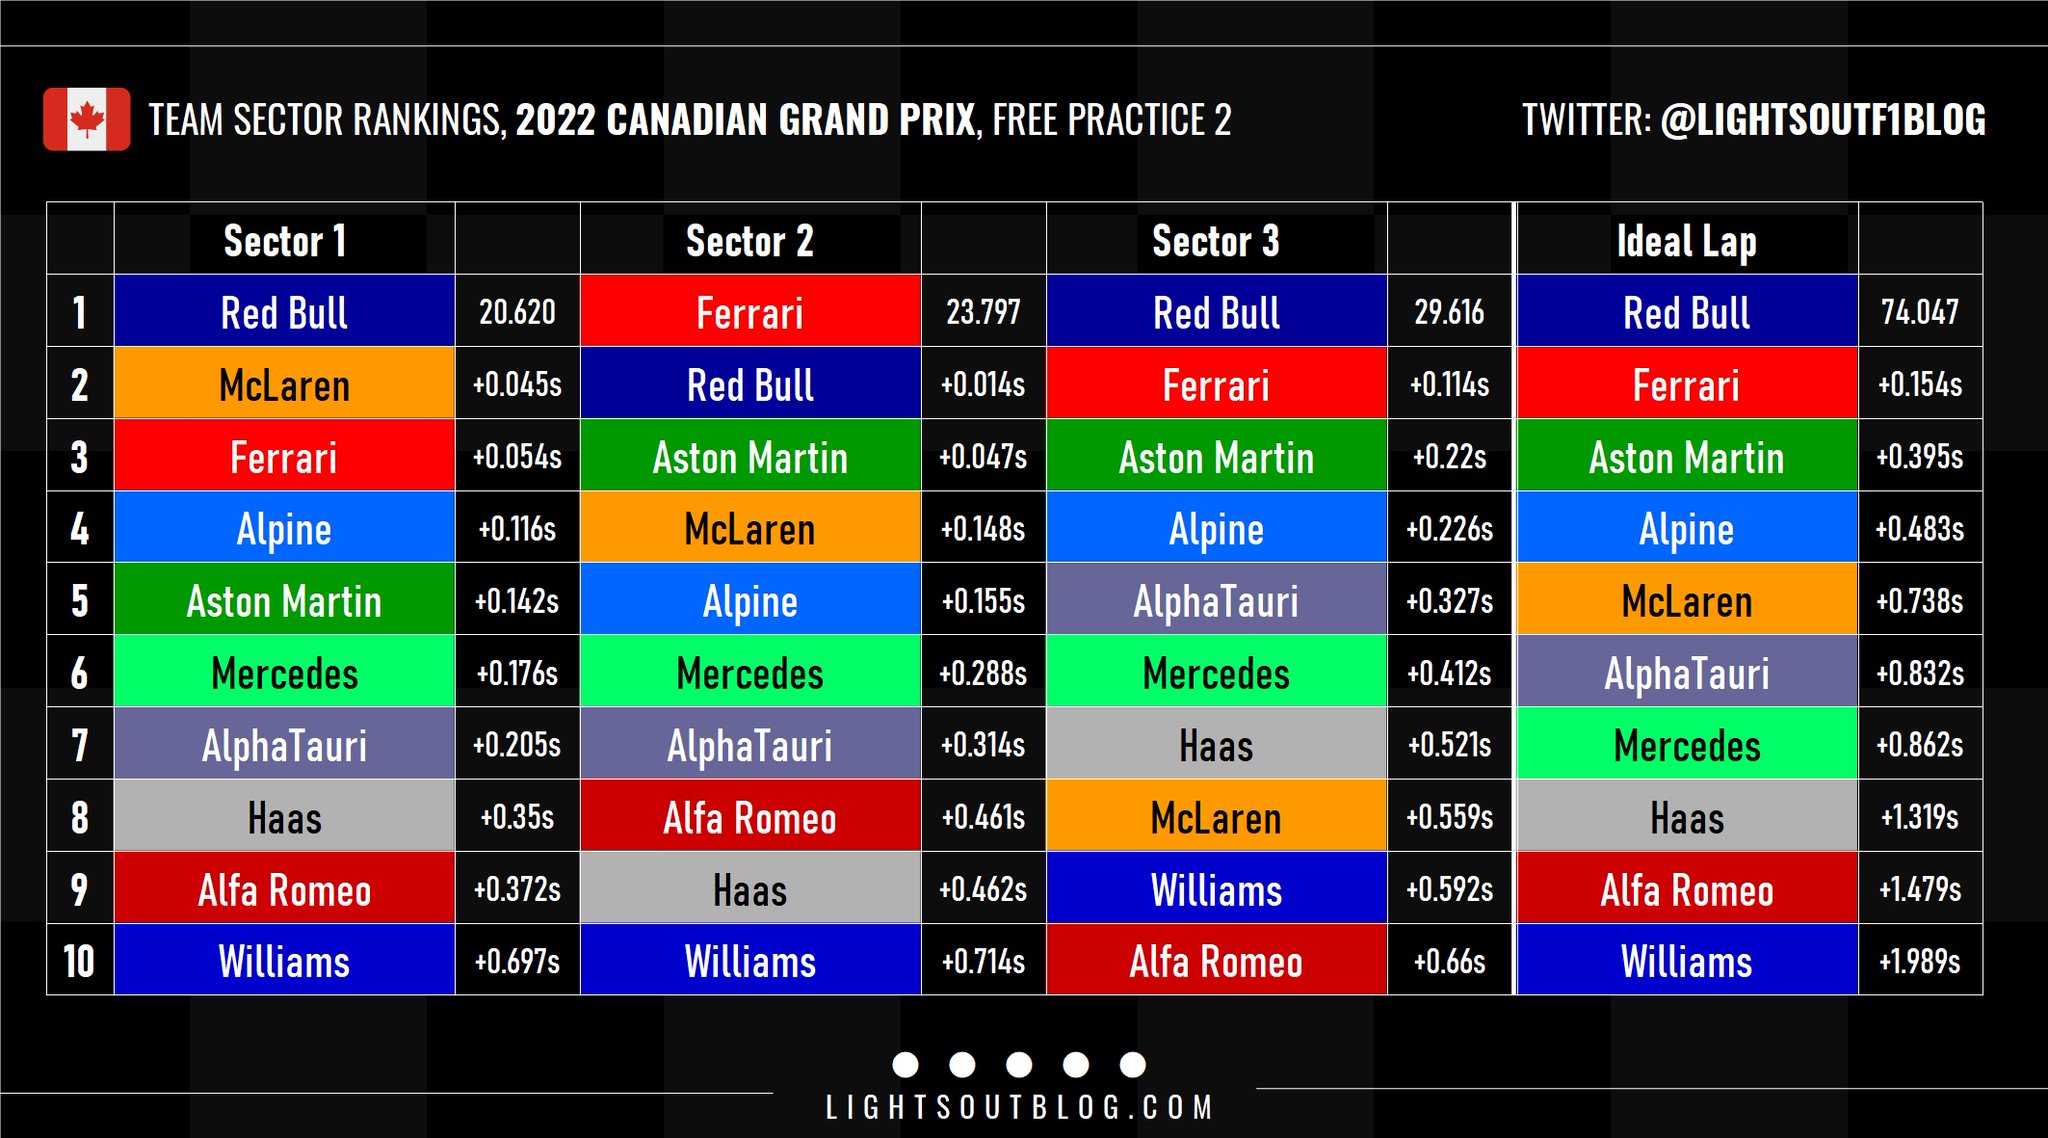2048x1138 pixels.
Task: Open the LIGHTSOUTBLOG.COM footer link
Action: [x=1019, y=1107]
